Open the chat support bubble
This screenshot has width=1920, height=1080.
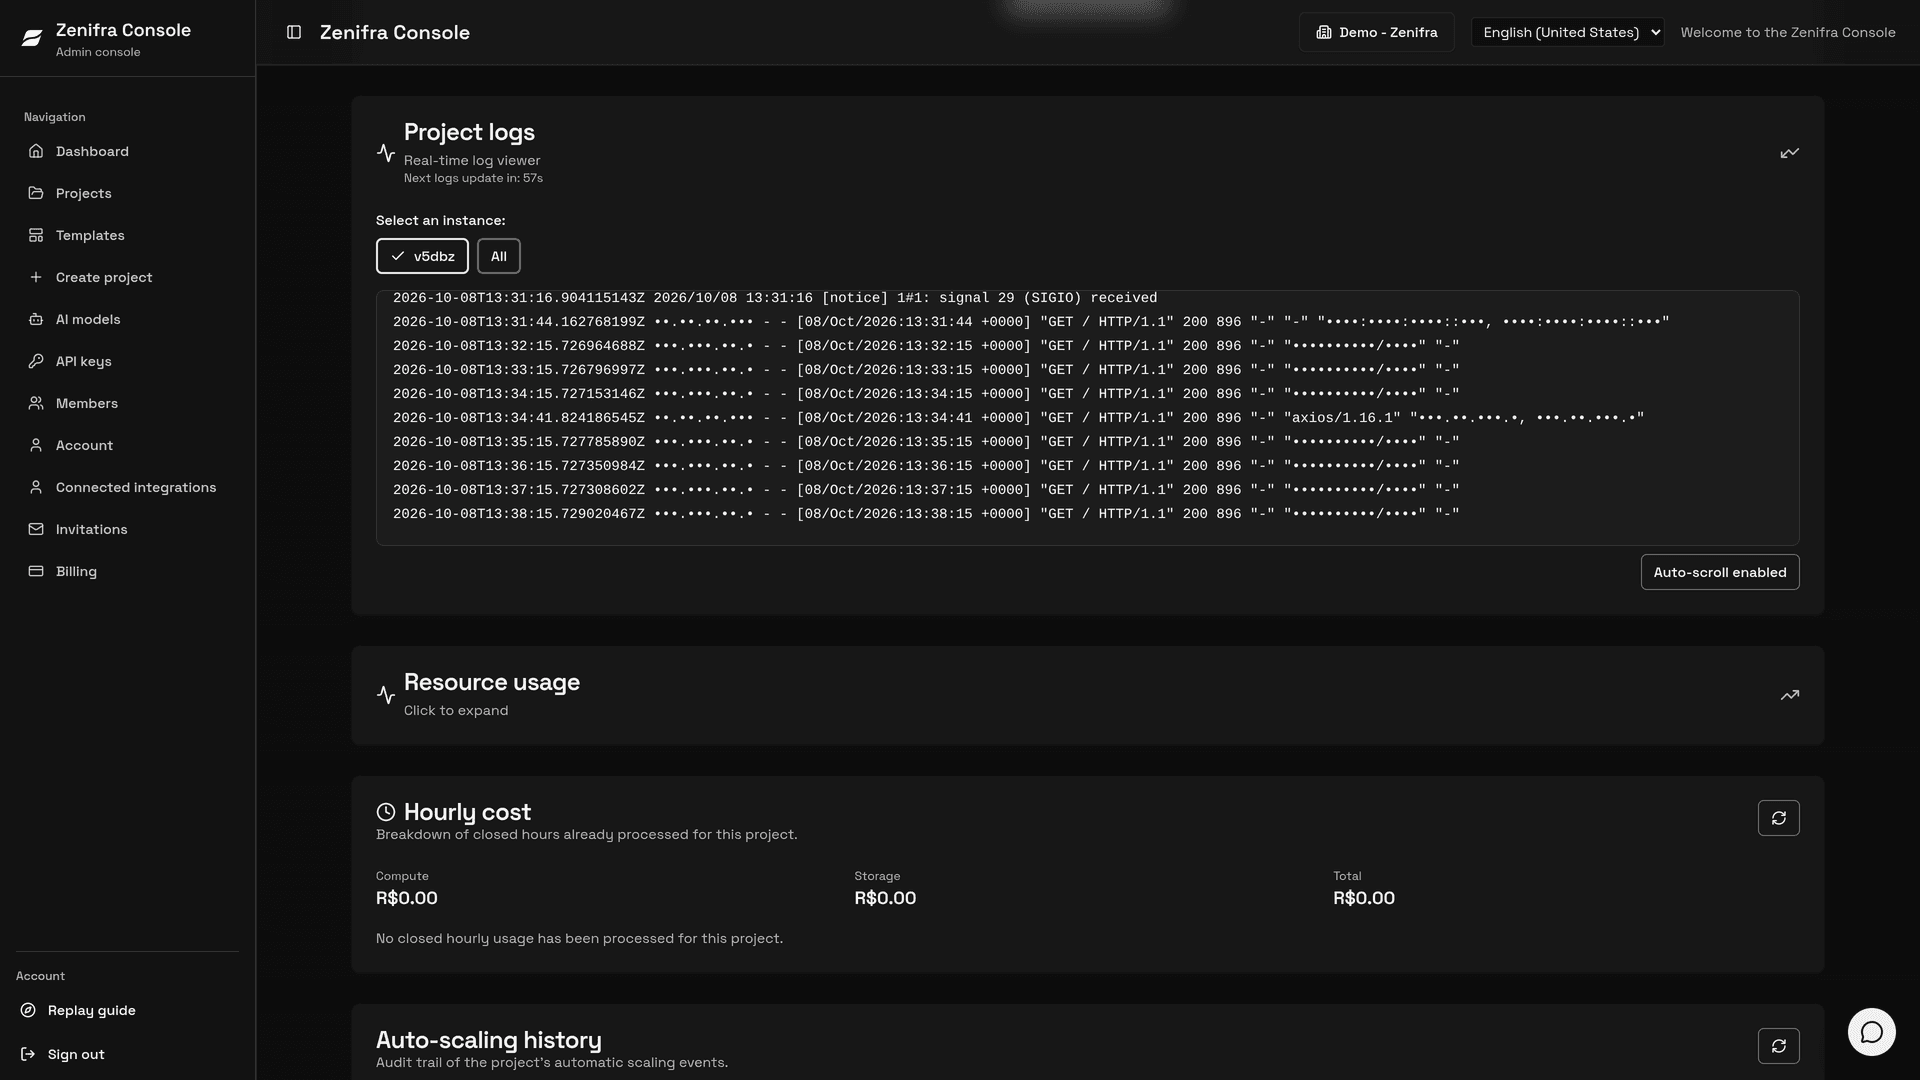(x=1871, y=1032)
